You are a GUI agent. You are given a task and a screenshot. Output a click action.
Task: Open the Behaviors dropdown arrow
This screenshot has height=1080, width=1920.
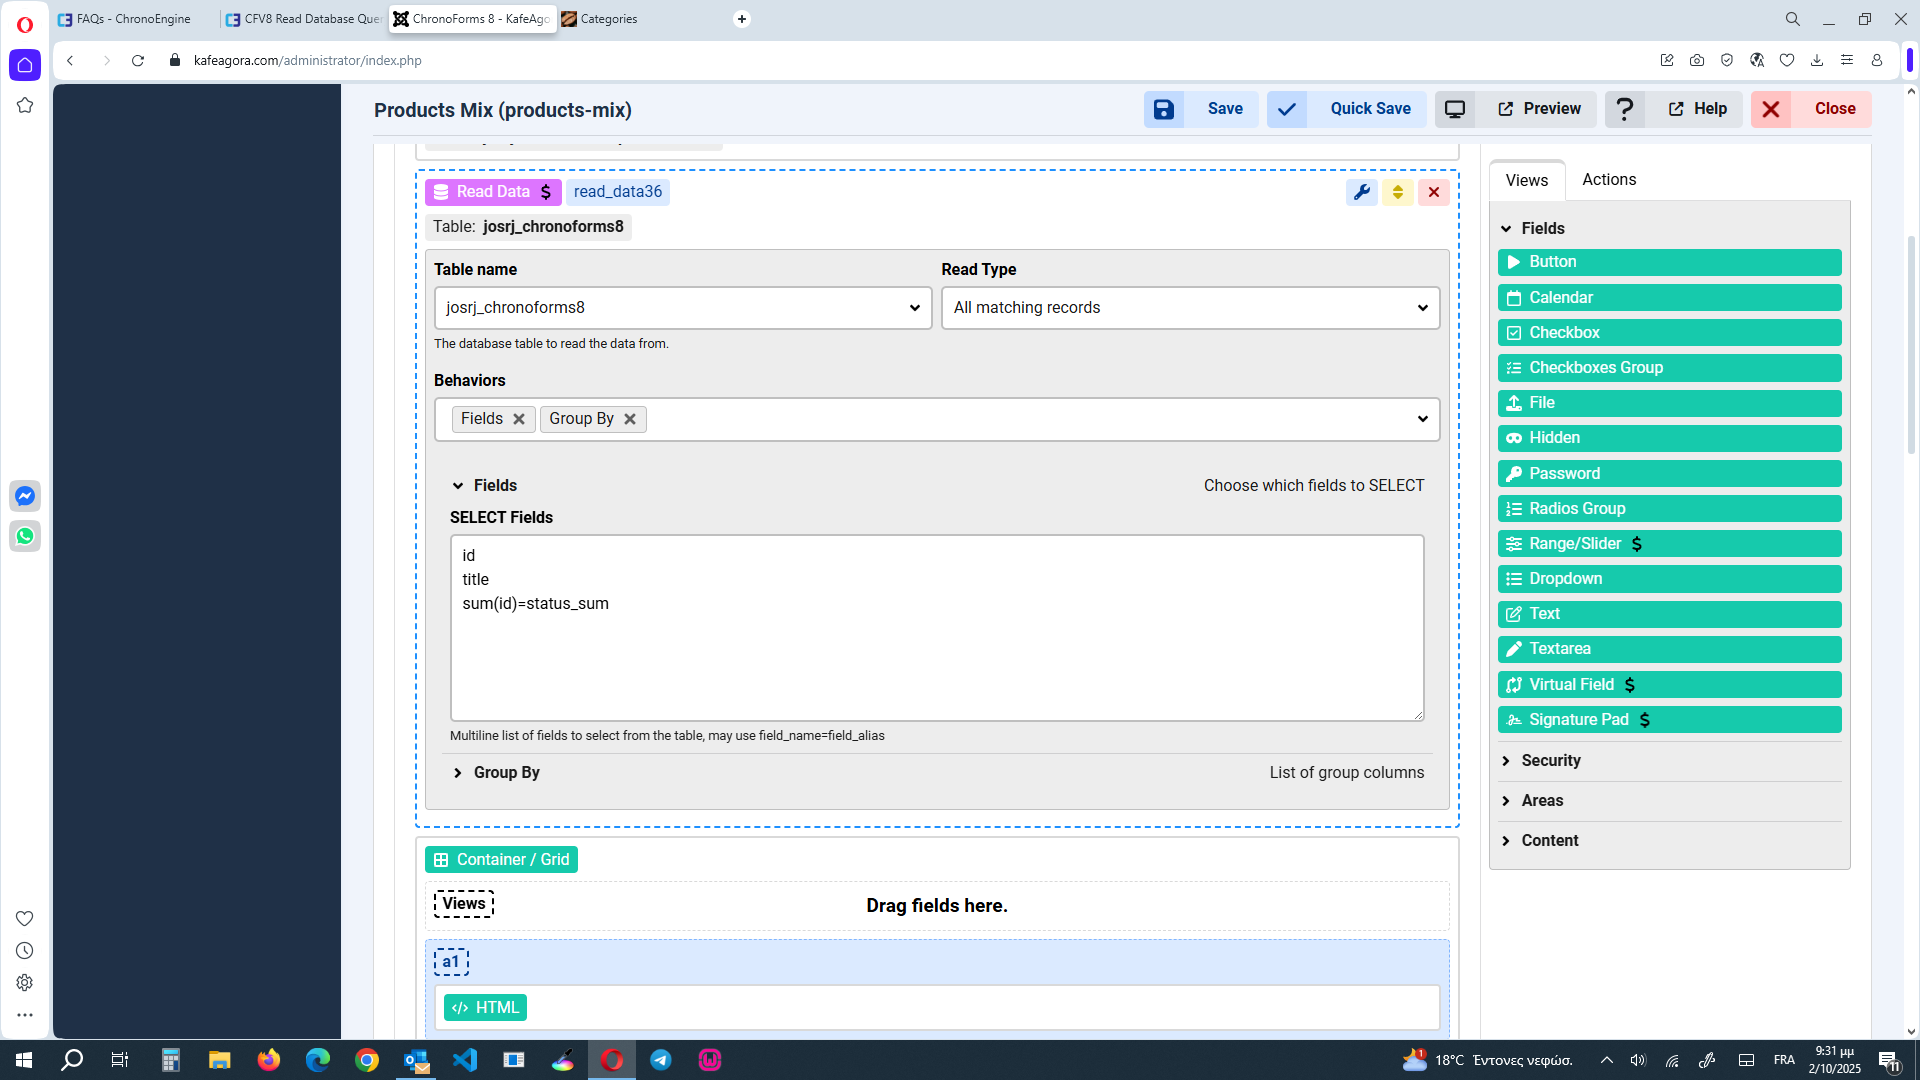[1422, 419]
